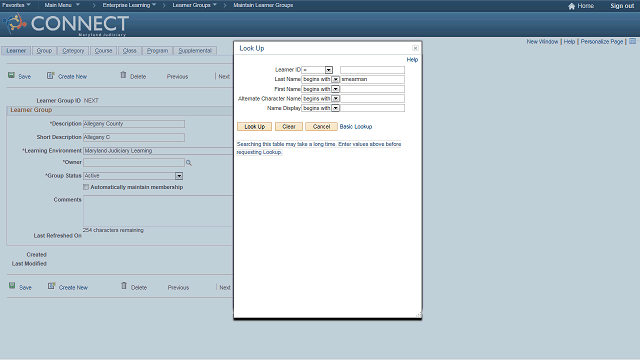The height and width of the screenshot is (360, 640).
Task: Click Sign out
Action: coord(622,6)
